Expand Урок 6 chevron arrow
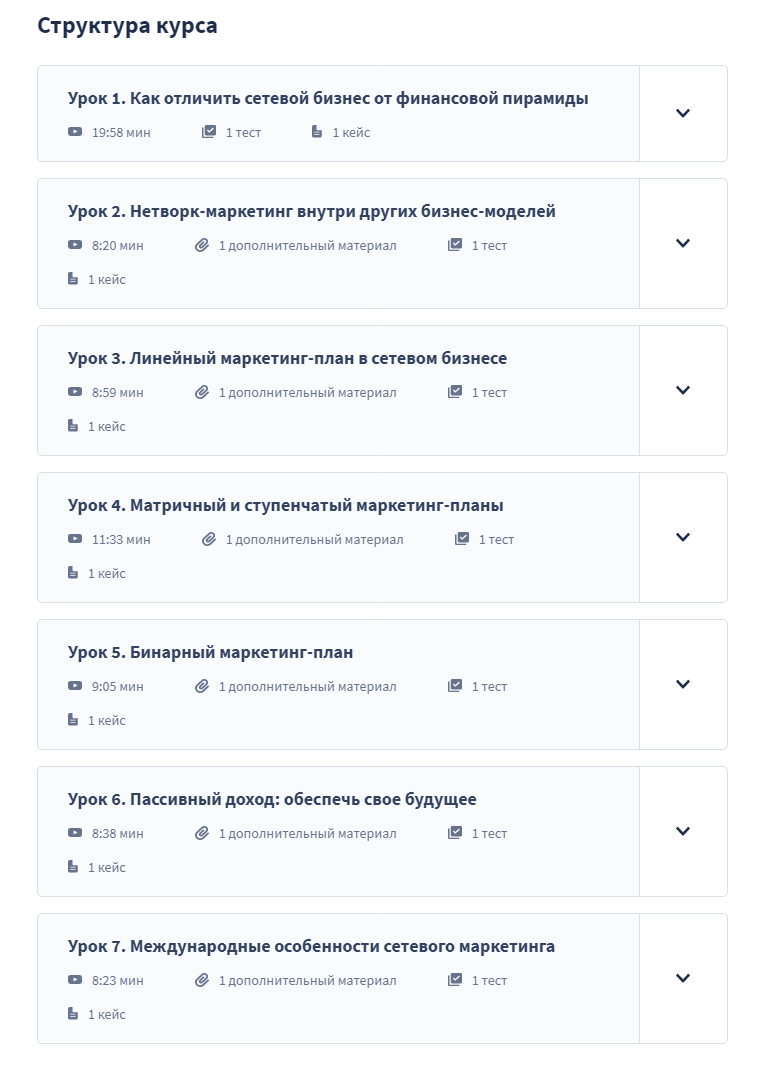Image resolution: width=773 pixels, height=1070 pixels. coord(683,831)
